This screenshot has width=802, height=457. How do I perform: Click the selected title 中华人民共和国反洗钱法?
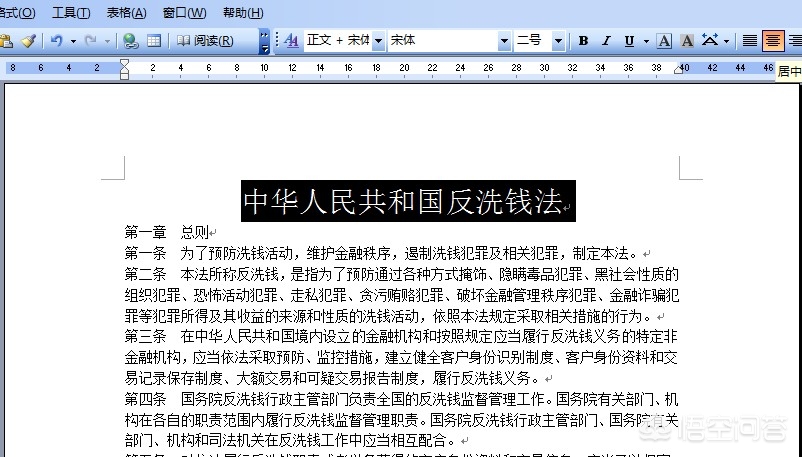point(402,202)
